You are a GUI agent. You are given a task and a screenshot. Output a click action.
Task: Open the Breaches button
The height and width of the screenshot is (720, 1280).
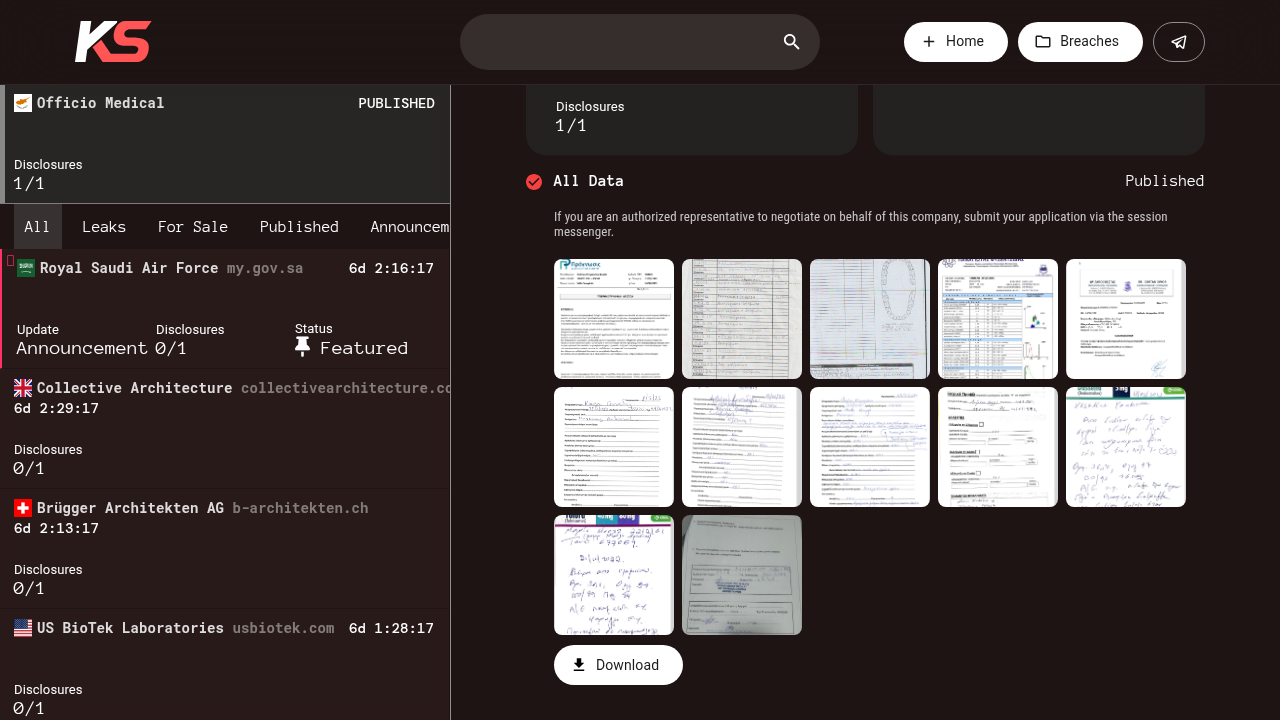pos(1080,42)
